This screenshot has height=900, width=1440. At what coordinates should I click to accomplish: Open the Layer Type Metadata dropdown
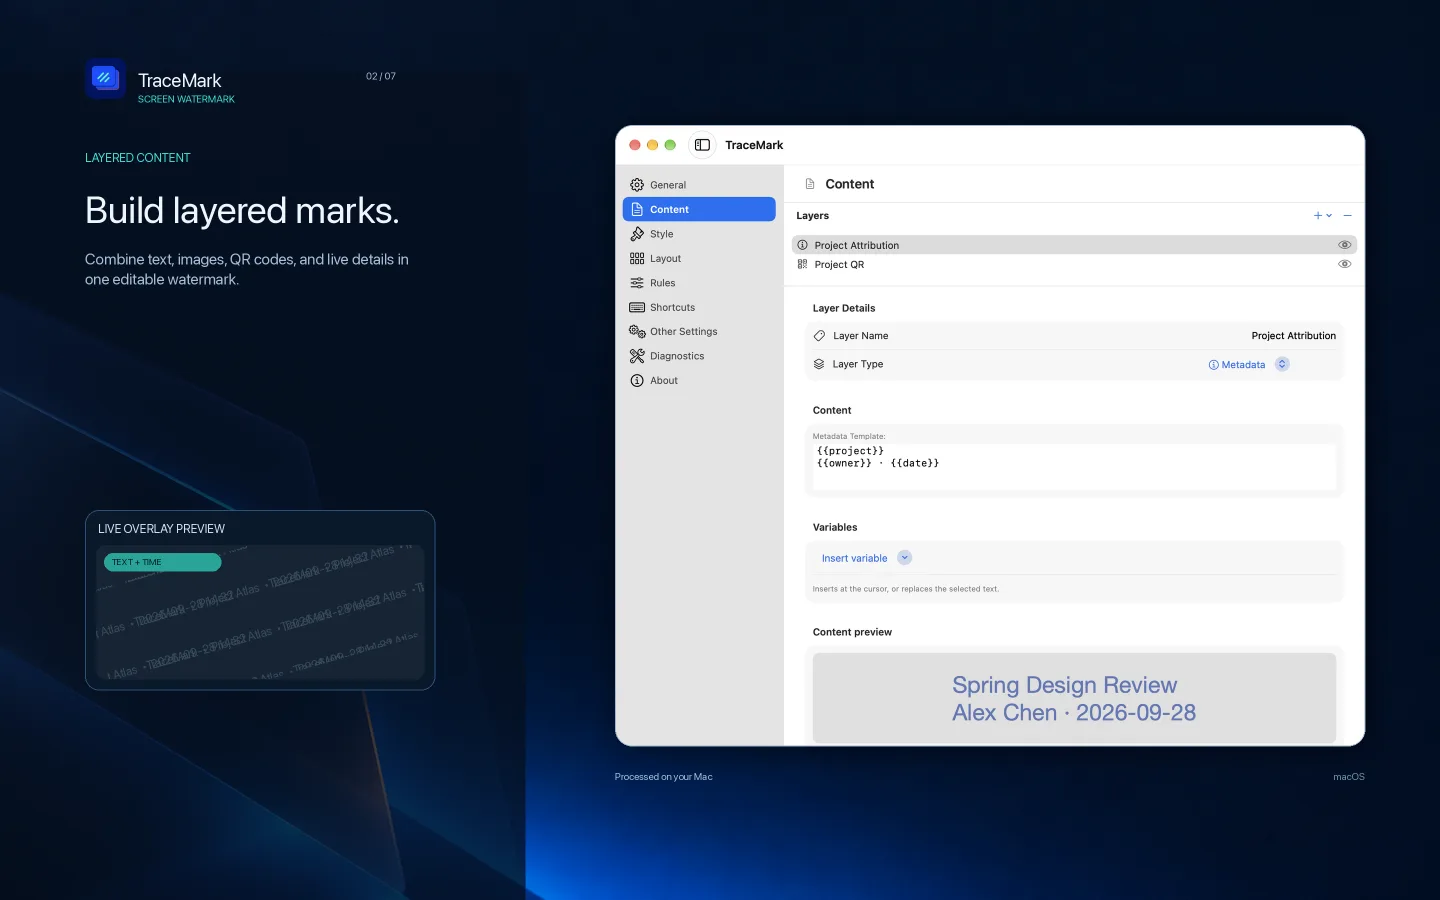point(1249,364)
